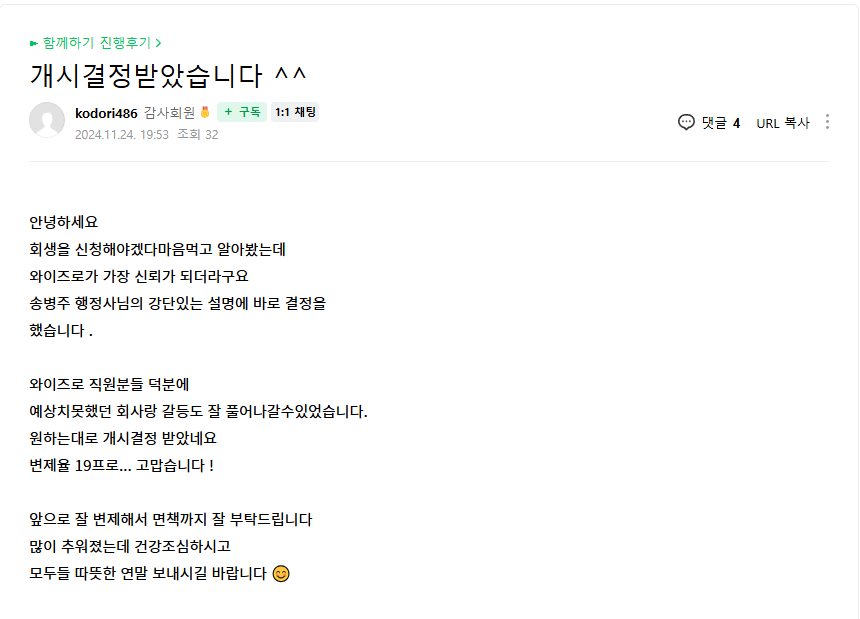Click the 감사회원 member badge icon
860x619 pixels.
click(x=206, y=113)
